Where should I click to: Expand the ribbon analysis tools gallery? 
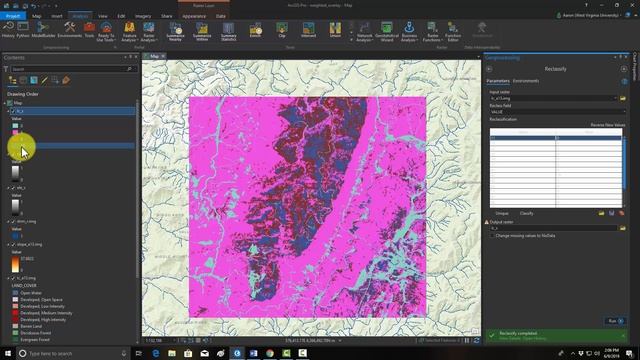coord(351,40)
